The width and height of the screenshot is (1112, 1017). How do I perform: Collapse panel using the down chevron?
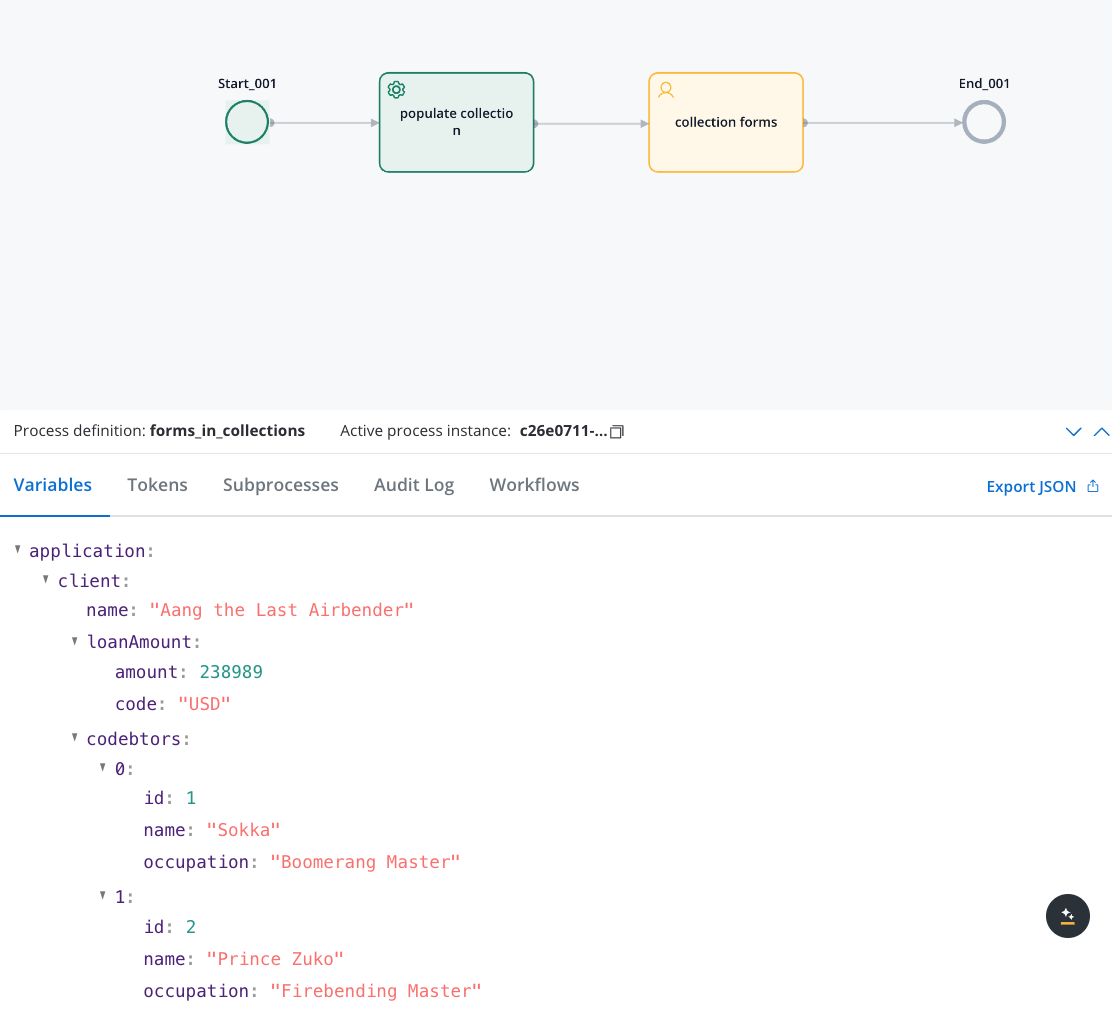[x=1074, y=432]
